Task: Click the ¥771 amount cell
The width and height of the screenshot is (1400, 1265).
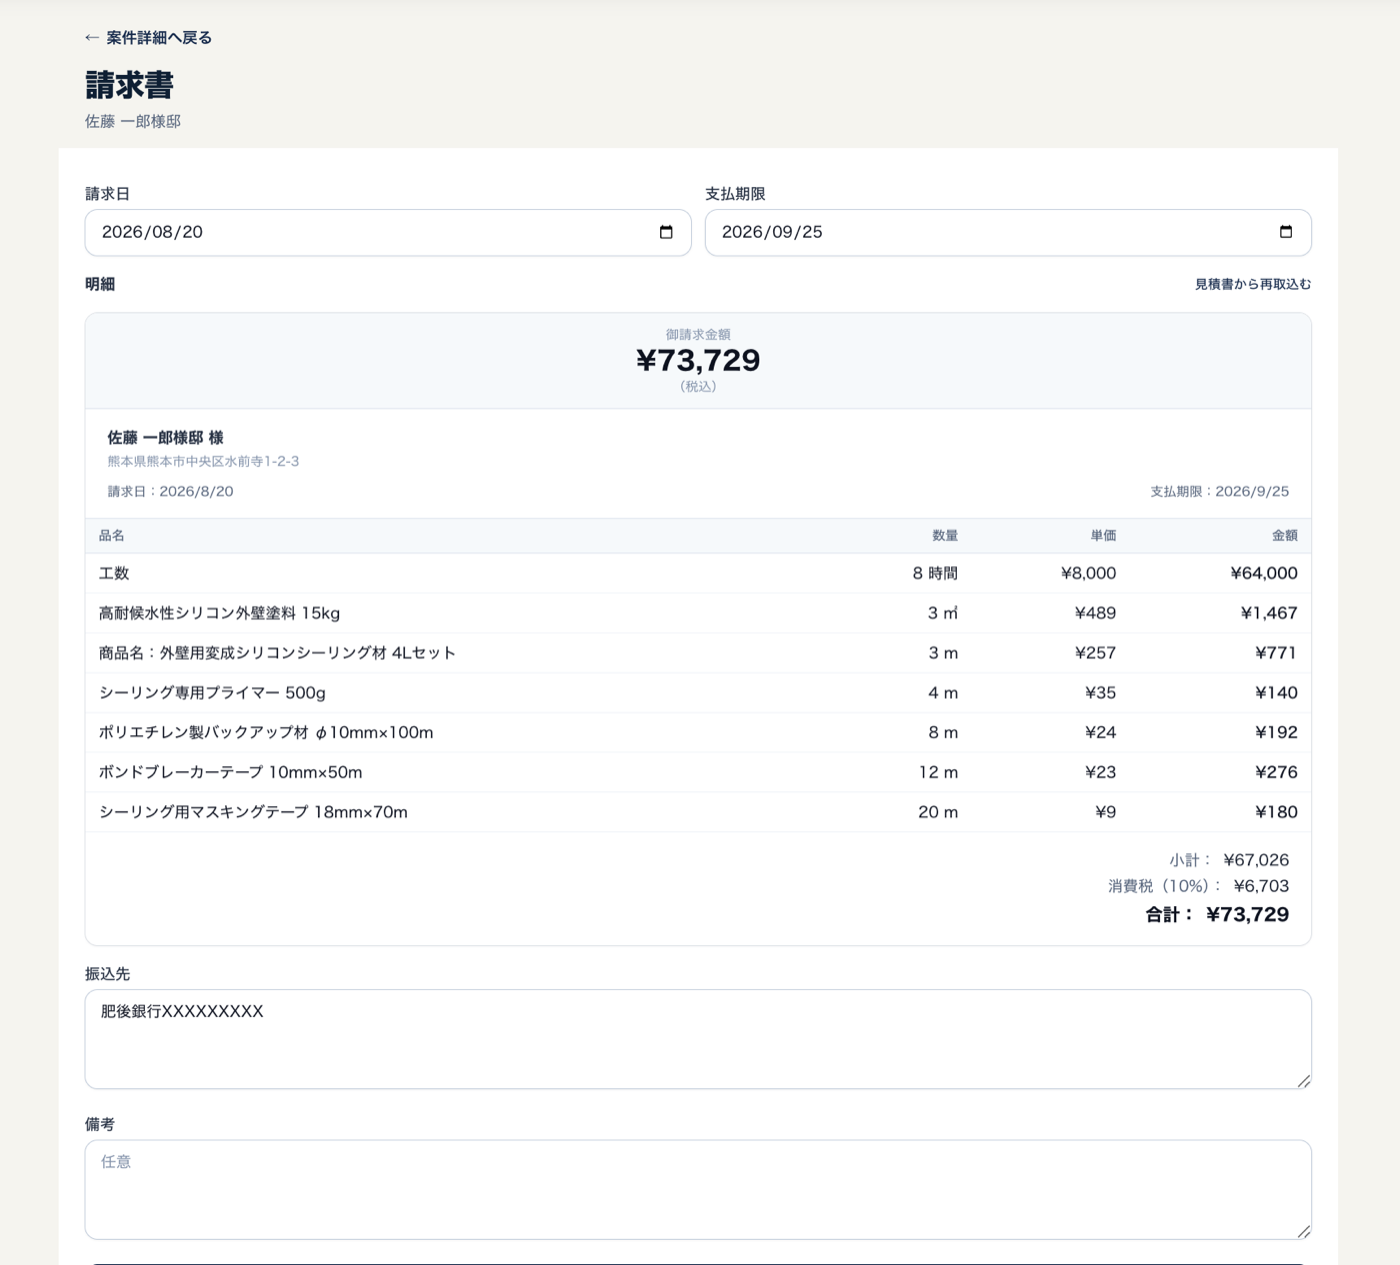Action: click(x=1276, y=653)
